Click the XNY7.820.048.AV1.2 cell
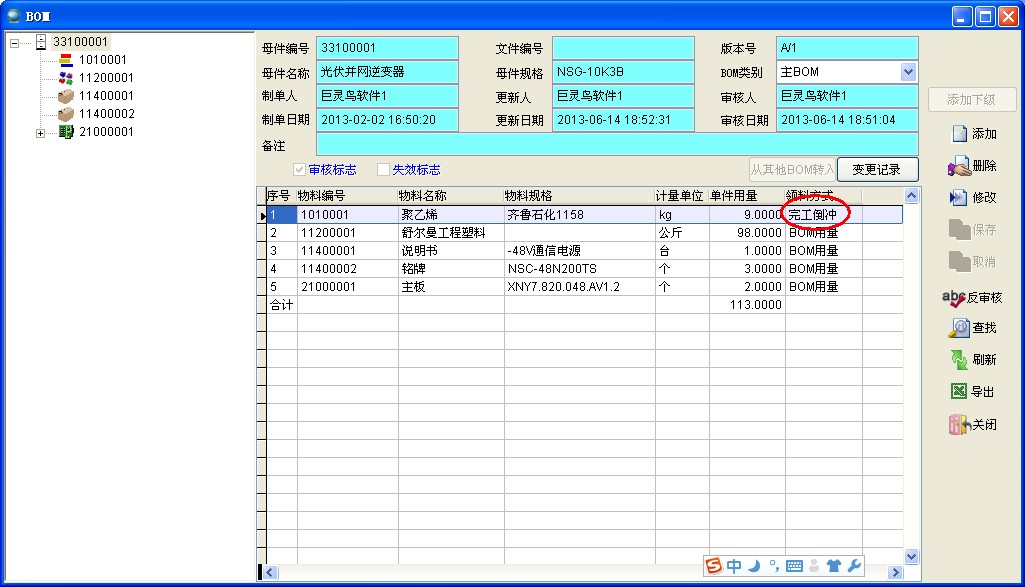The image size is (1025, 587). (x=579, y=287)
